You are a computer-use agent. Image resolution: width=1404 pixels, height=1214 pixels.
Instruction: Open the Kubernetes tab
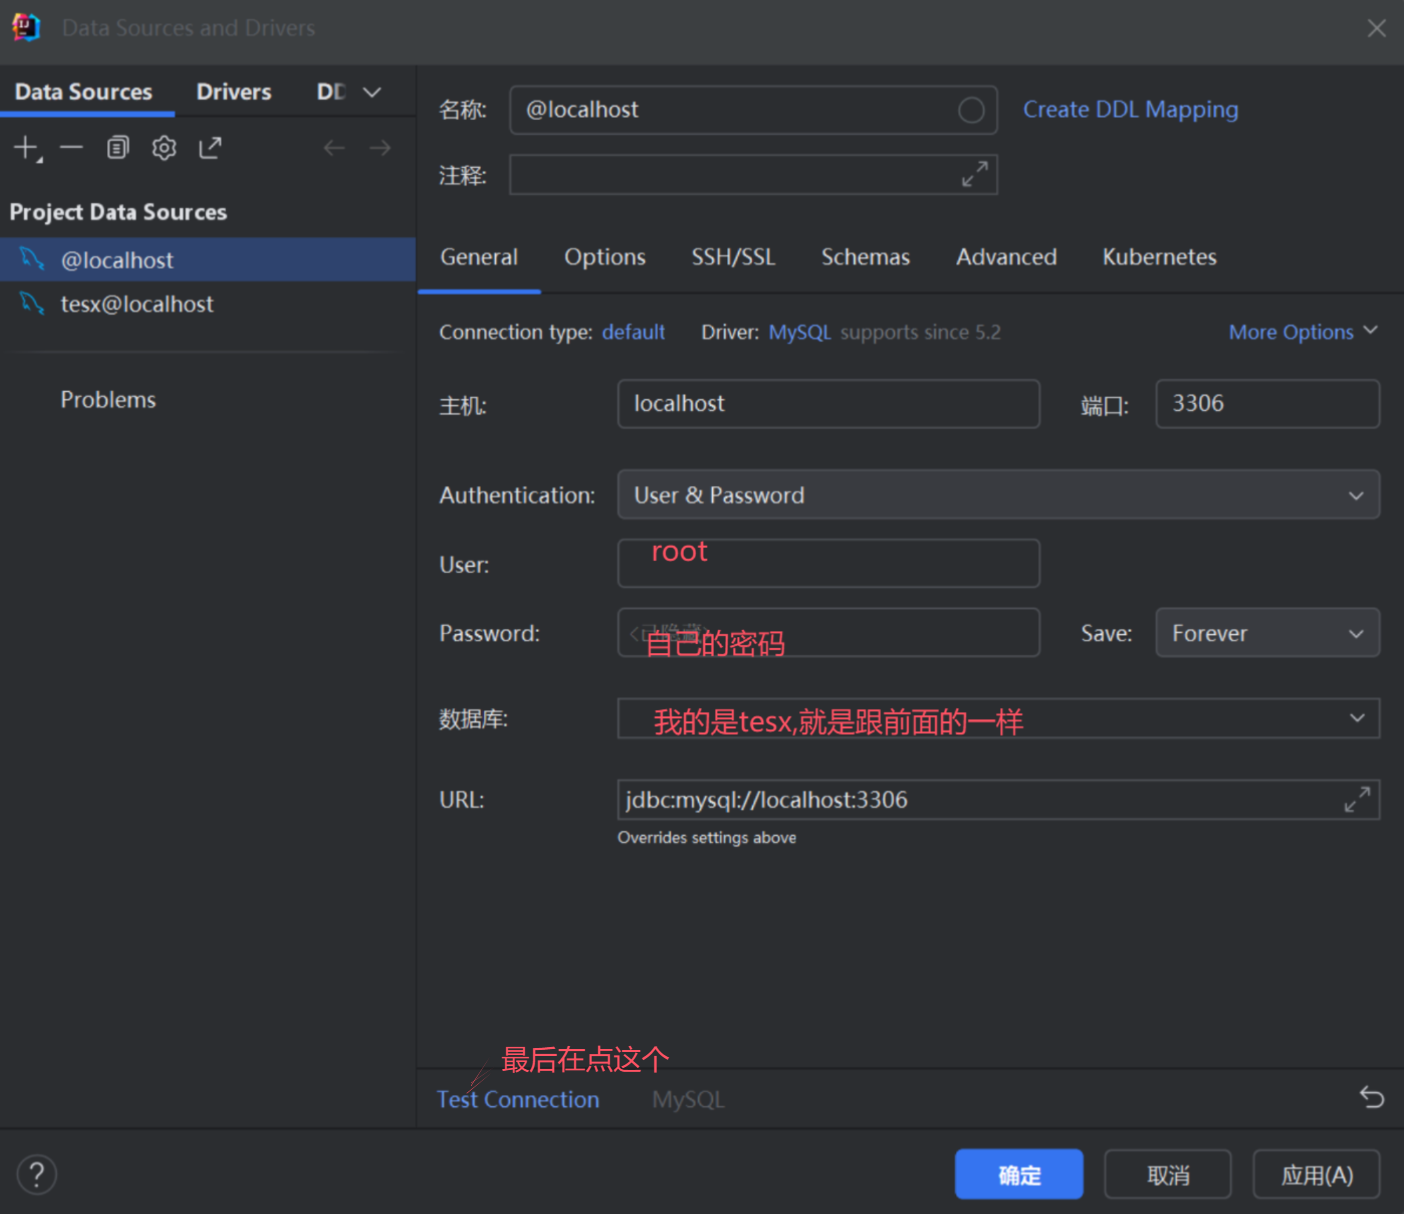(1159, 257)
